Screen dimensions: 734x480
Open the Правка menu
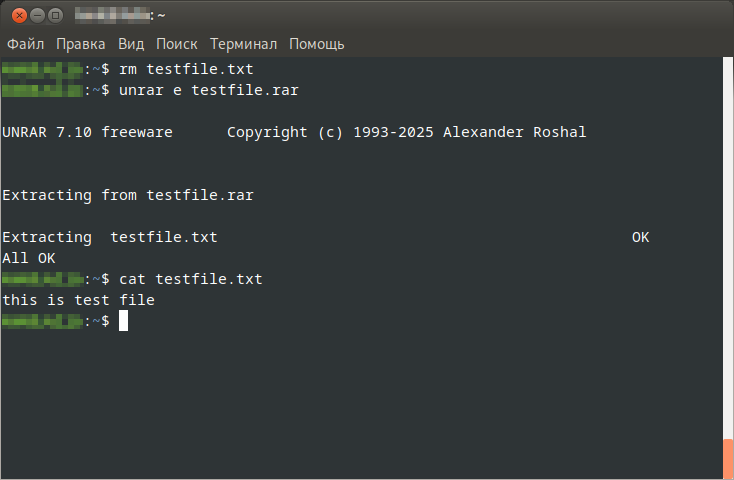click(x=81, y=44)
